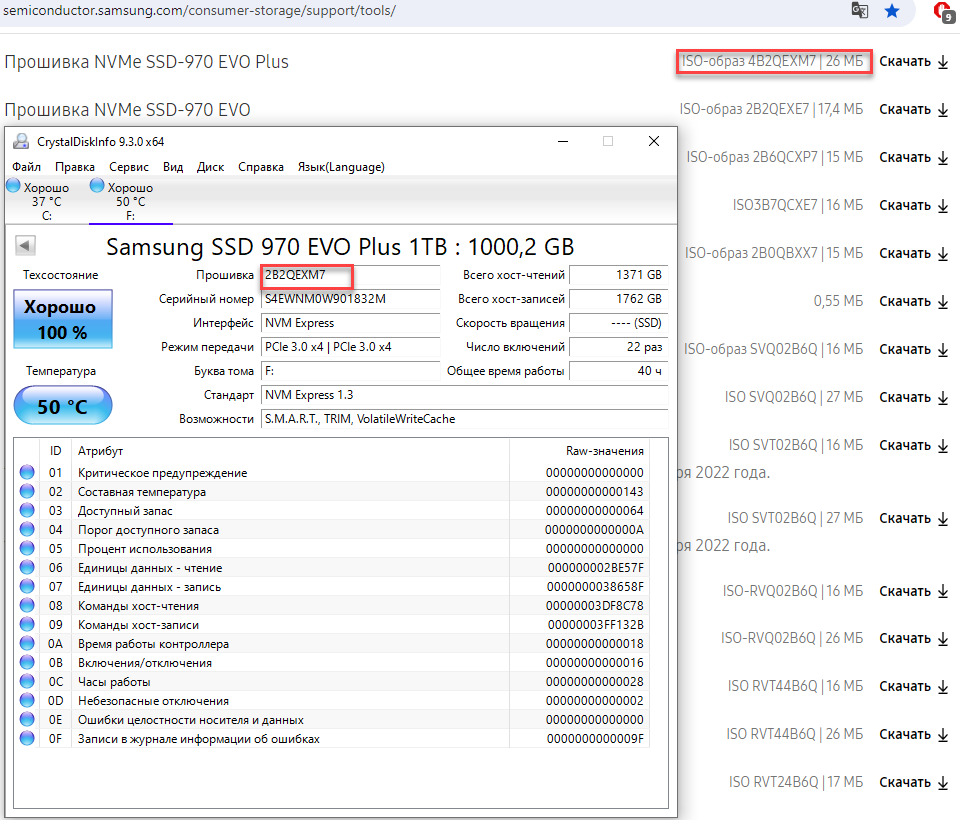
Task: Select attribute row Команды хост-записи
Action: (x=331, y=625)
